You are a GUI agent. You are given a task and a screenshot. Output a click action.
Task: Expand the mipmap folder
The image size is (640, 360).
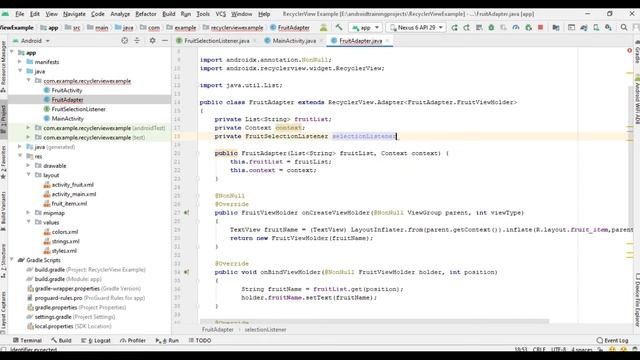28,213
